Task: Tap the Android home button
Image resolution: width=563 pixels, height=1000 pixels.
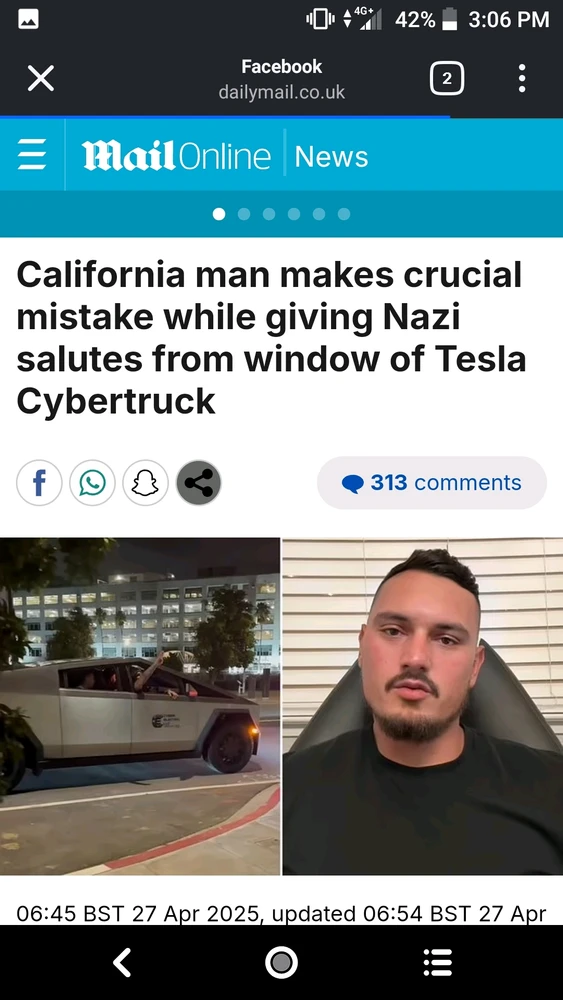Action: pyautogui.click(x=281, y=962)
